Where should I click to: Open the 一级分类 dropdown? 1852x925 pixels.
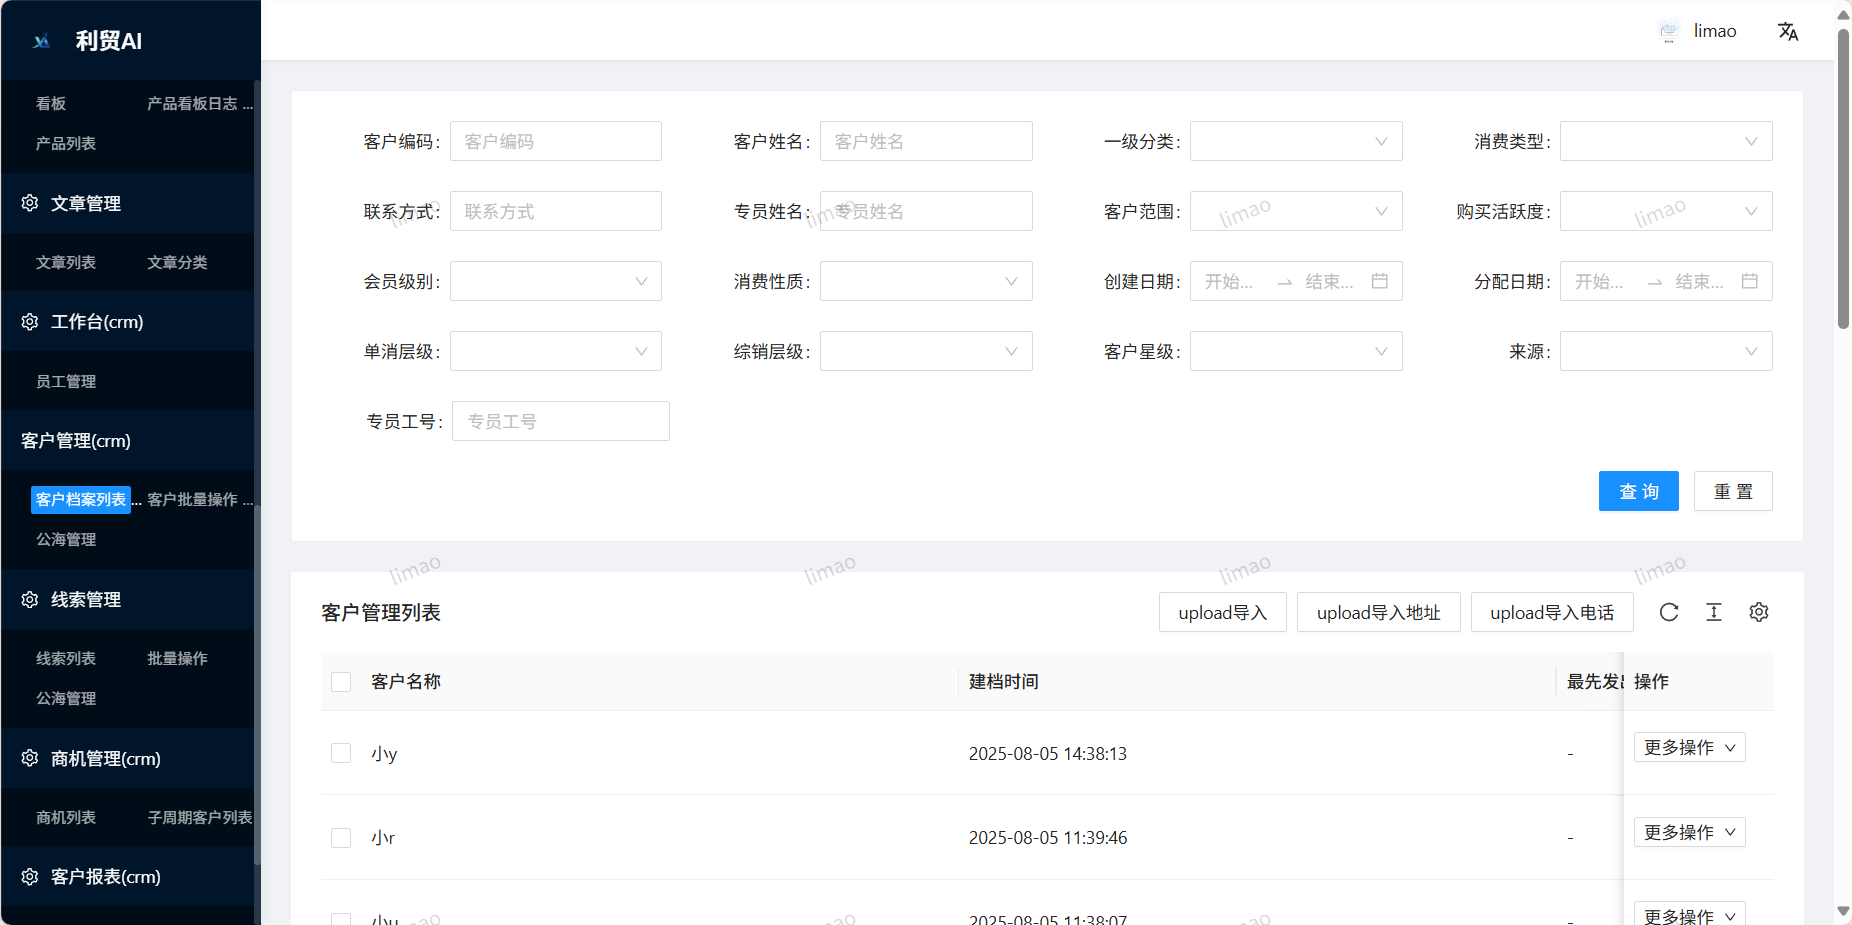[x=1296, y=141]
